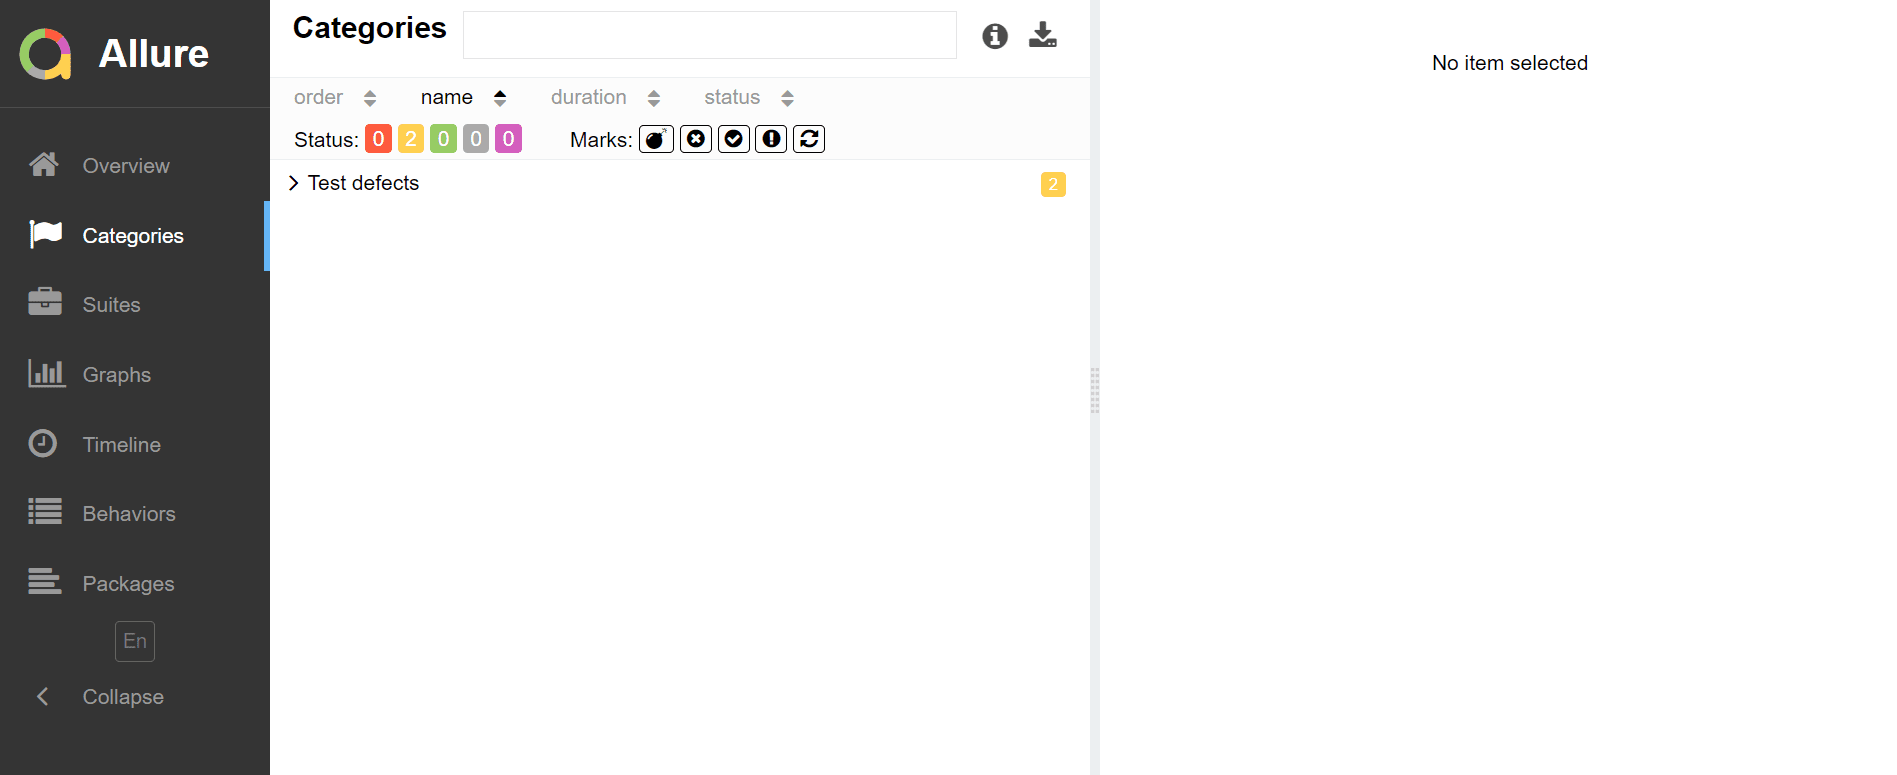Toggle the x-circle mark filter

point(696,139)
